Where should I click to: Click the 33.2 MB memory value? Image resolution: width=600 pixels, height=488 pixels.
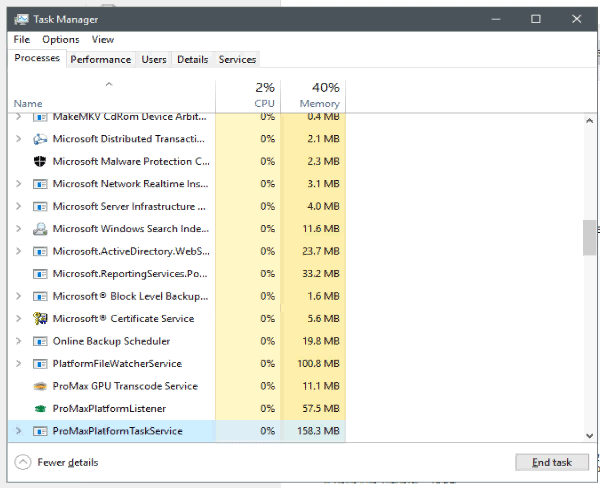click(x=321, y=274)
